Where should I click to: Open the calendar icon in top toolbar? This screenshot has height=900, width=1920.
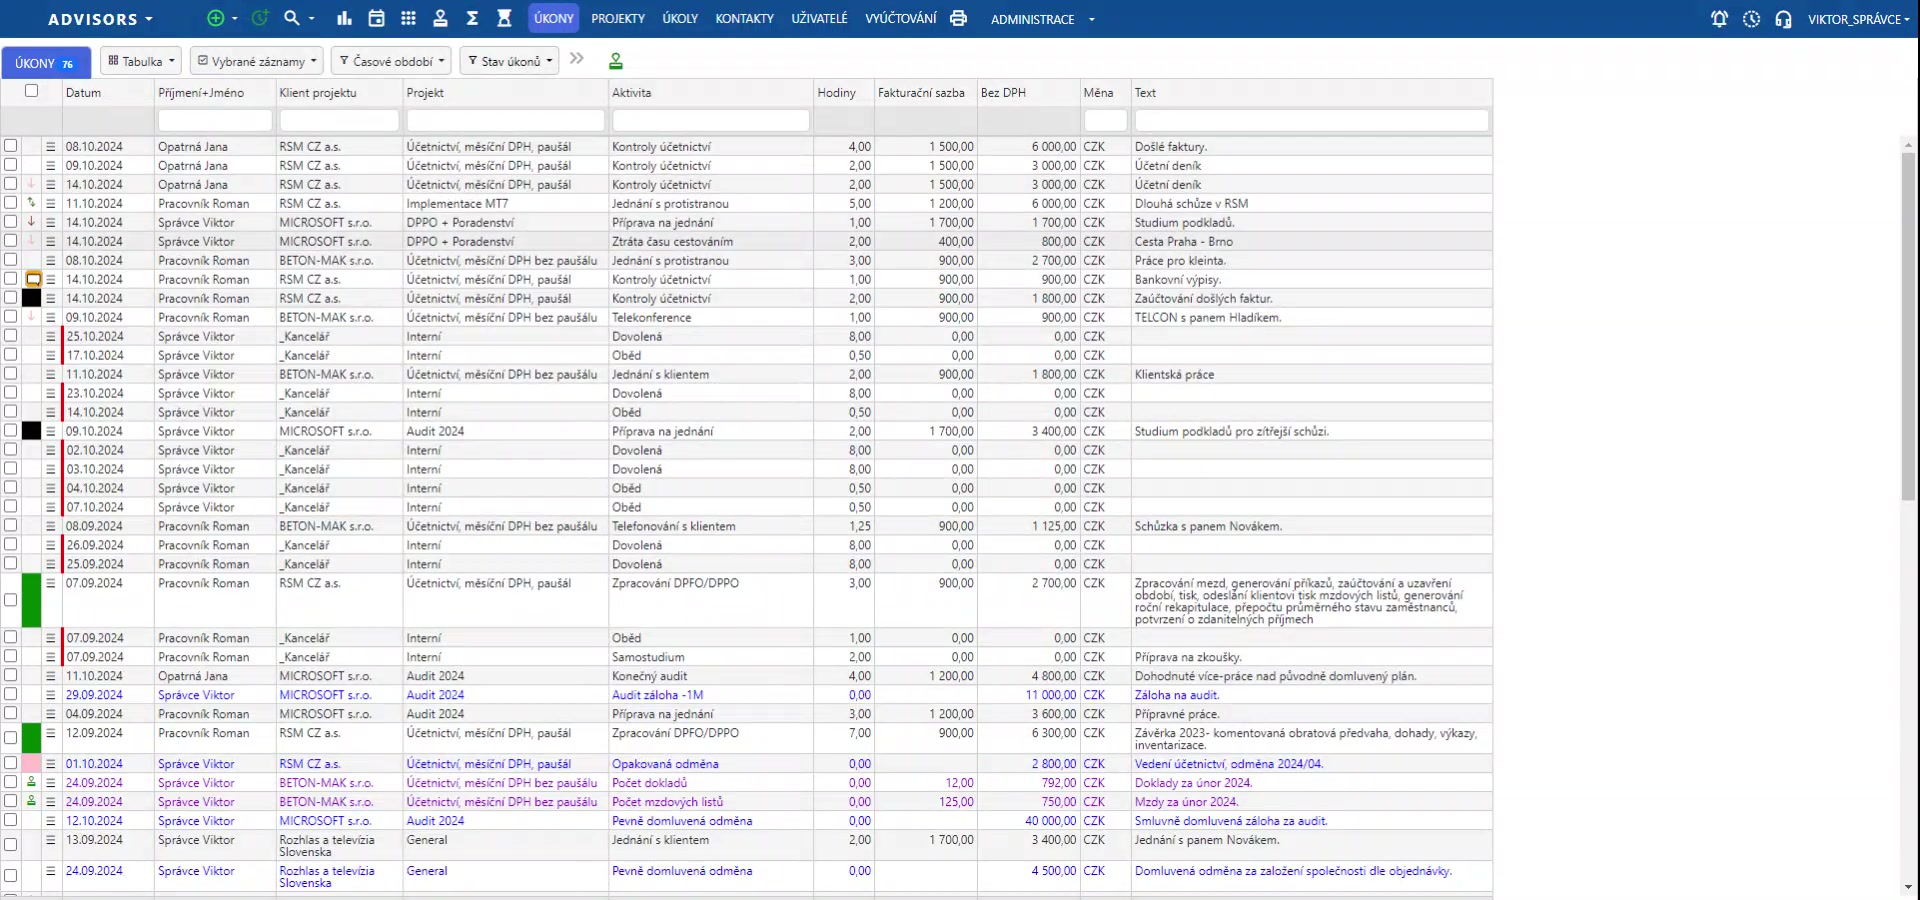tap(376, 18)
